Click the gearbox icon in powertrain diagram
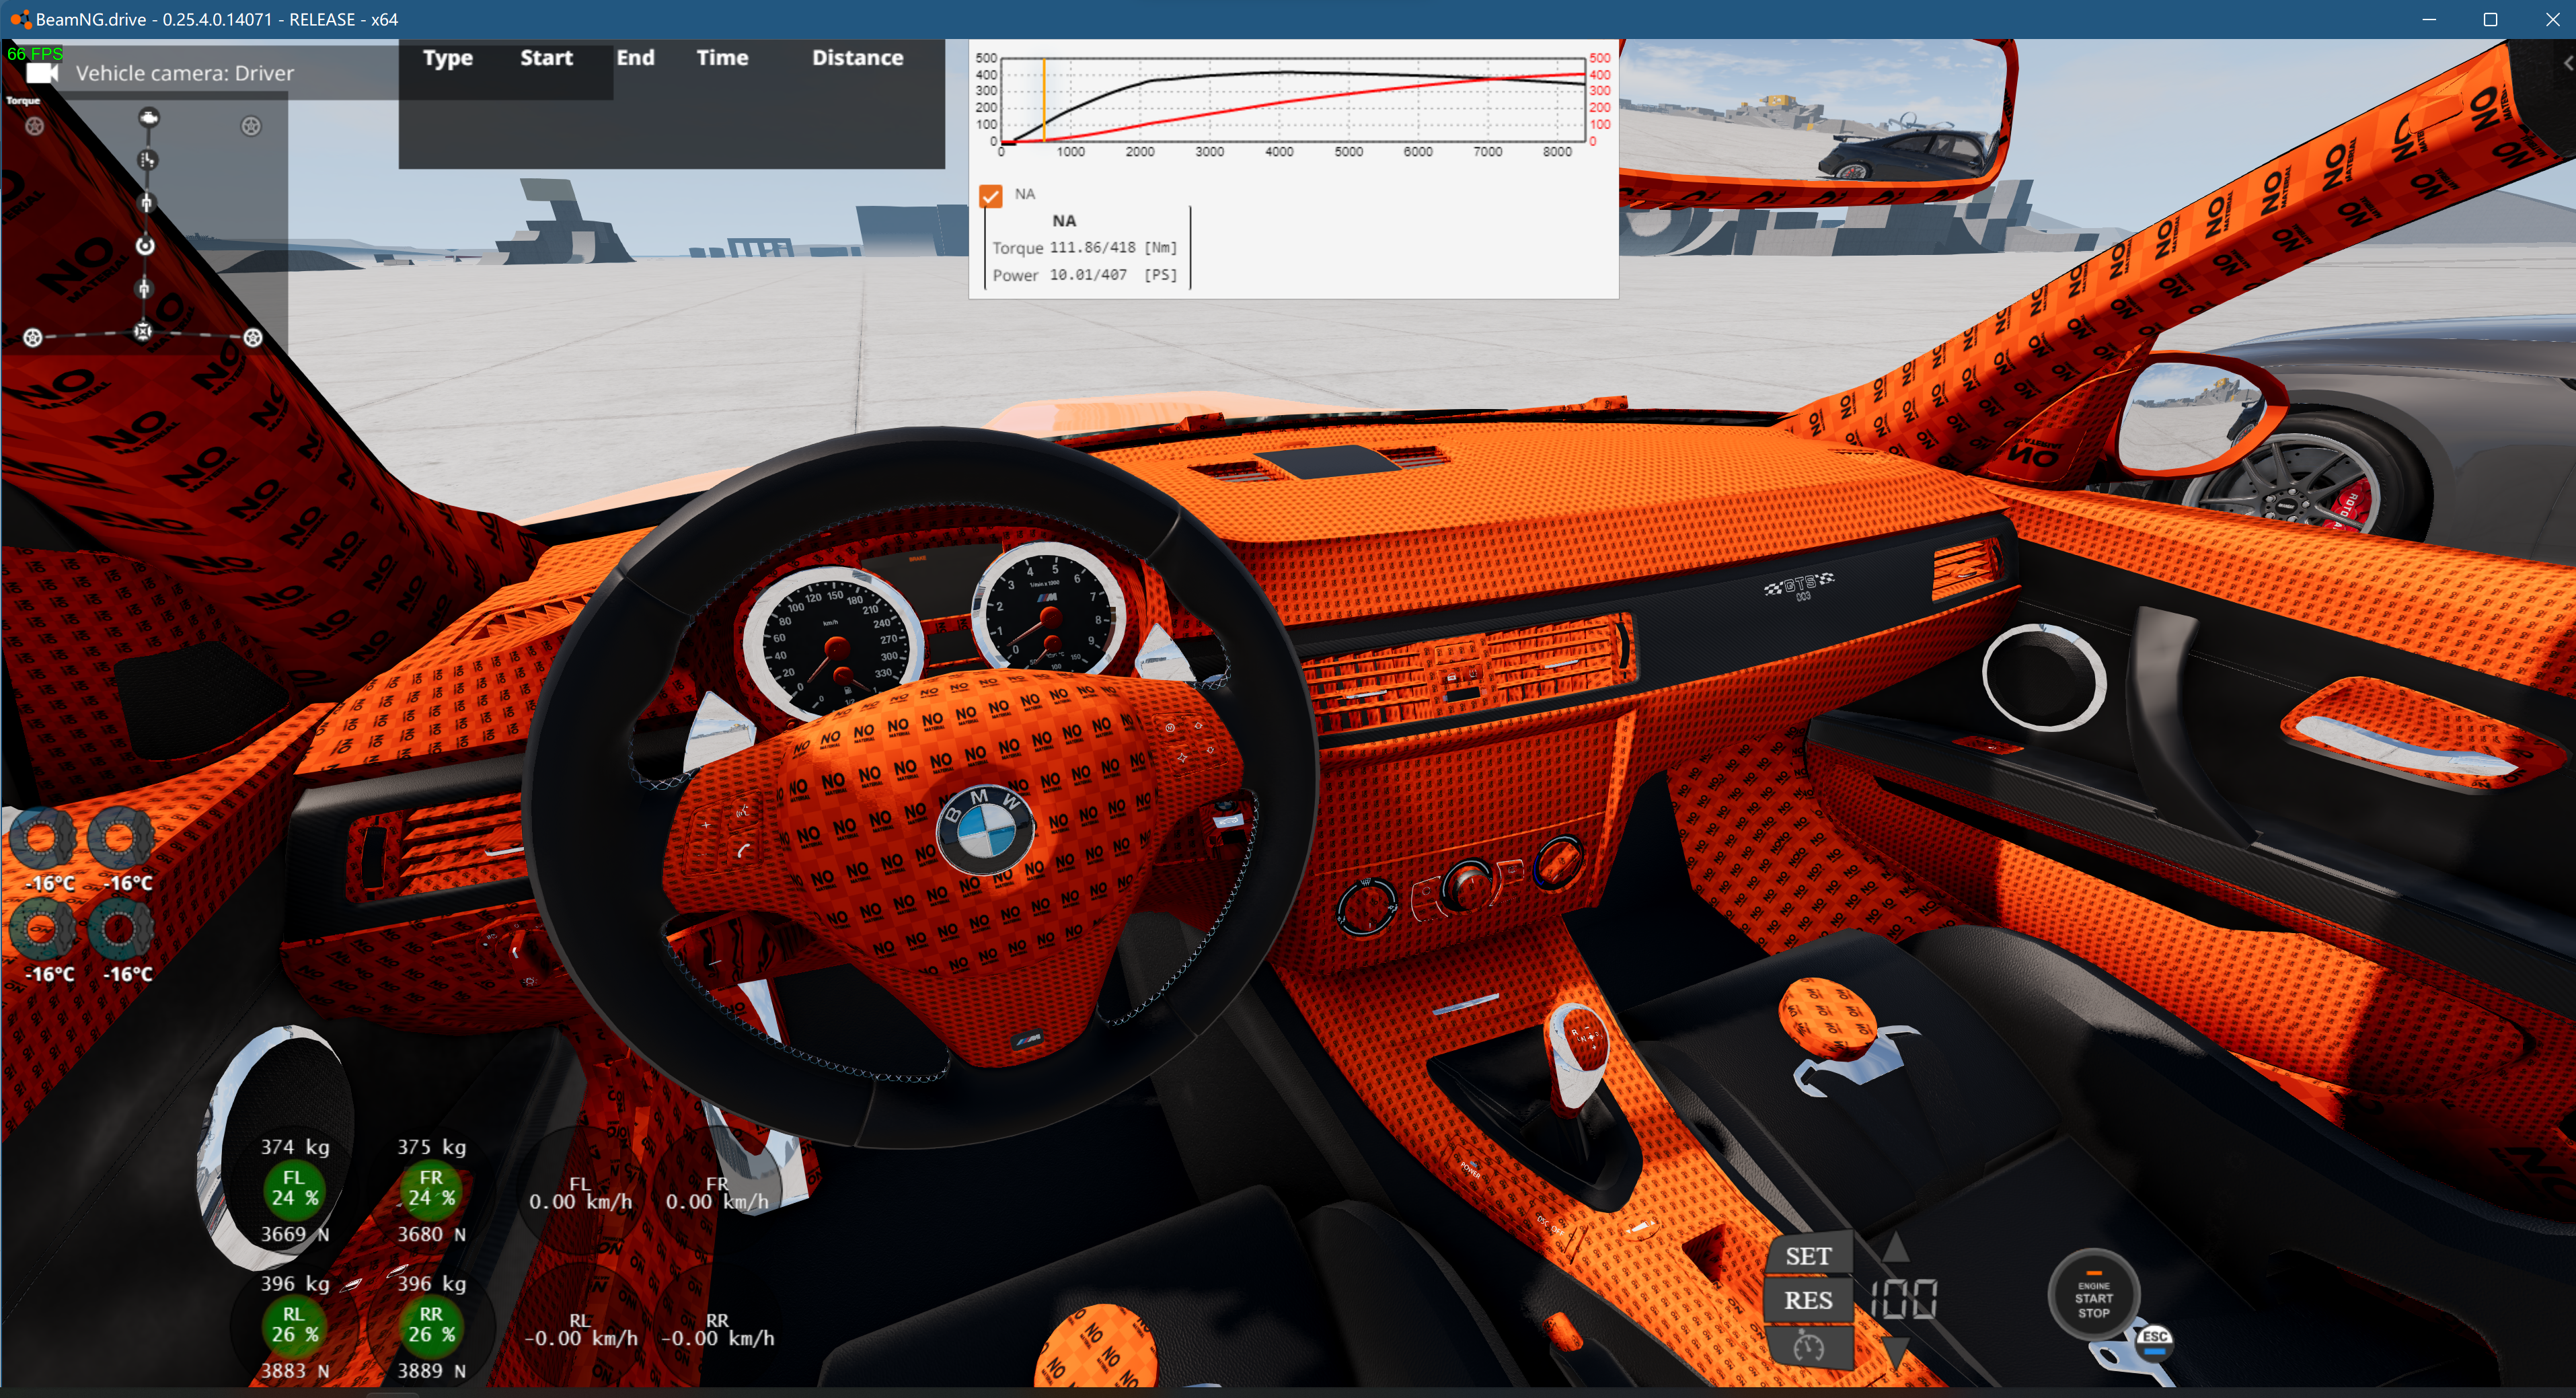Viewport: 2576px width, 1398px height. click(x=147, y=160)
